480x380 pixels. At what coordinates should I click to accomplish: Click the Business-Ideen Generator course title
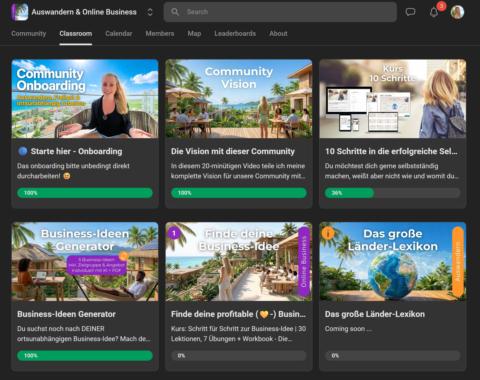point(66,314)
